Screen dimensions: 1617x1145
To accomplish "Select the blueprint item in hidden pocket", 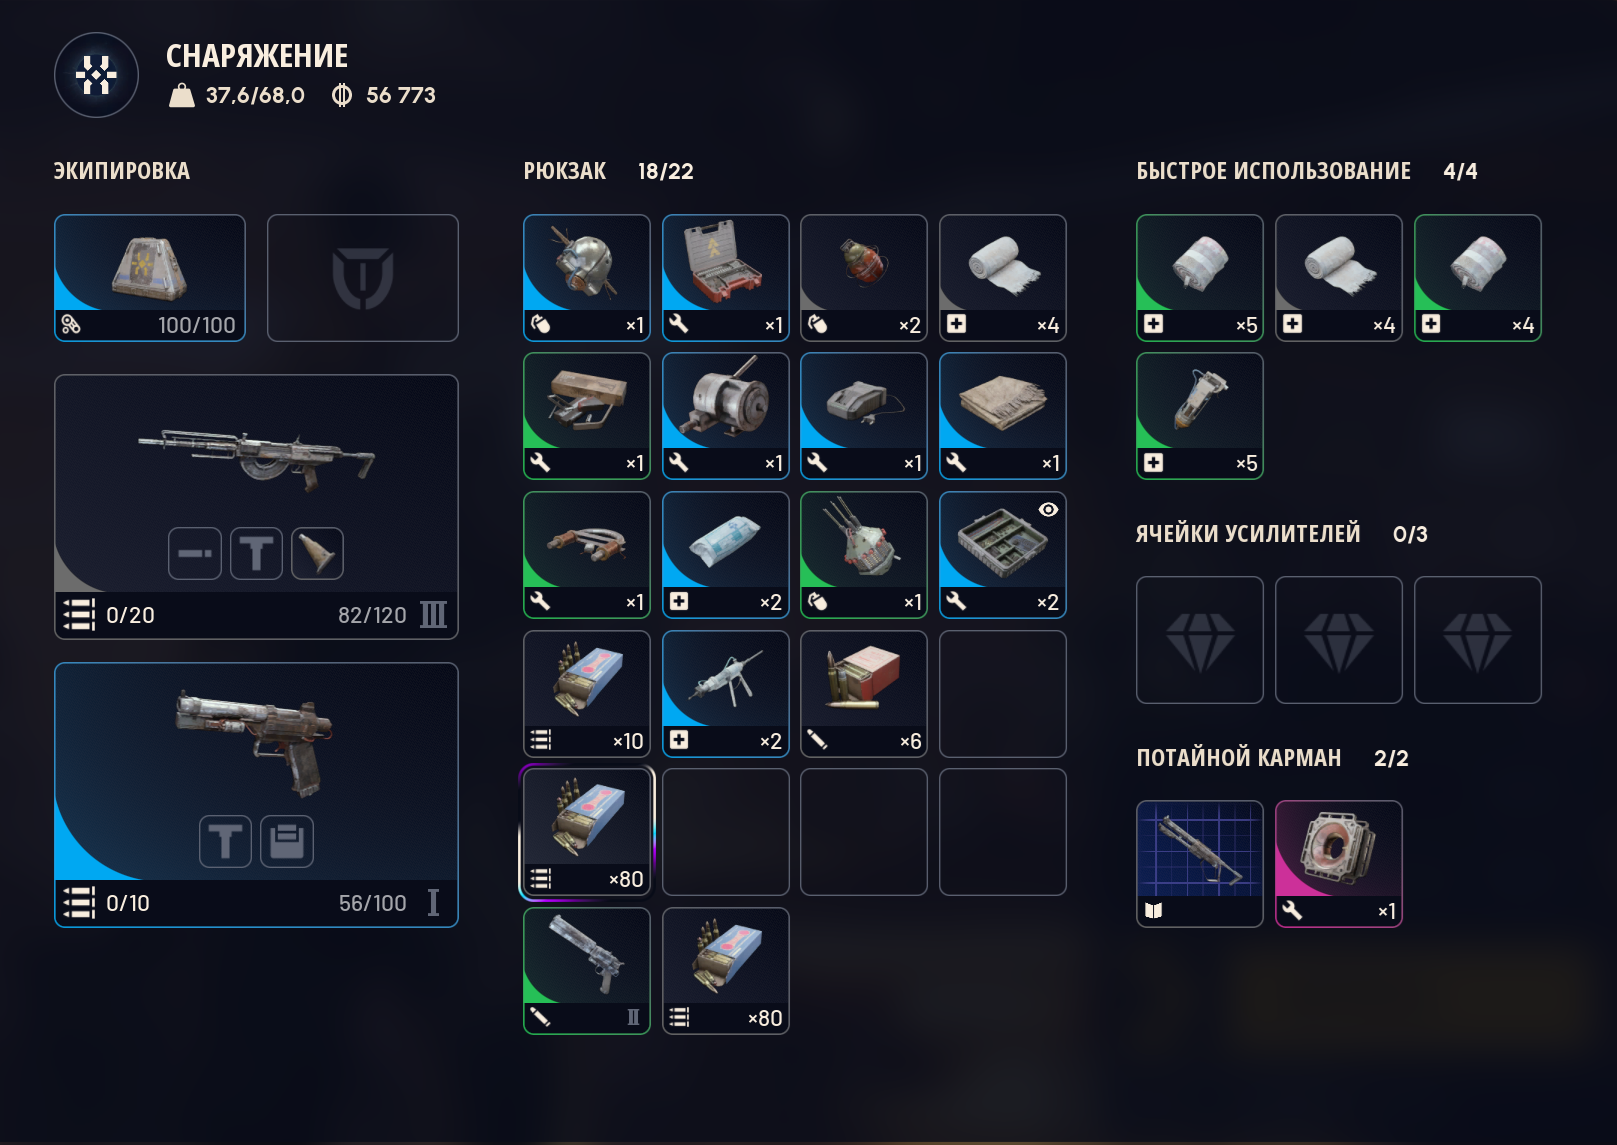I will coord(1200,864).
